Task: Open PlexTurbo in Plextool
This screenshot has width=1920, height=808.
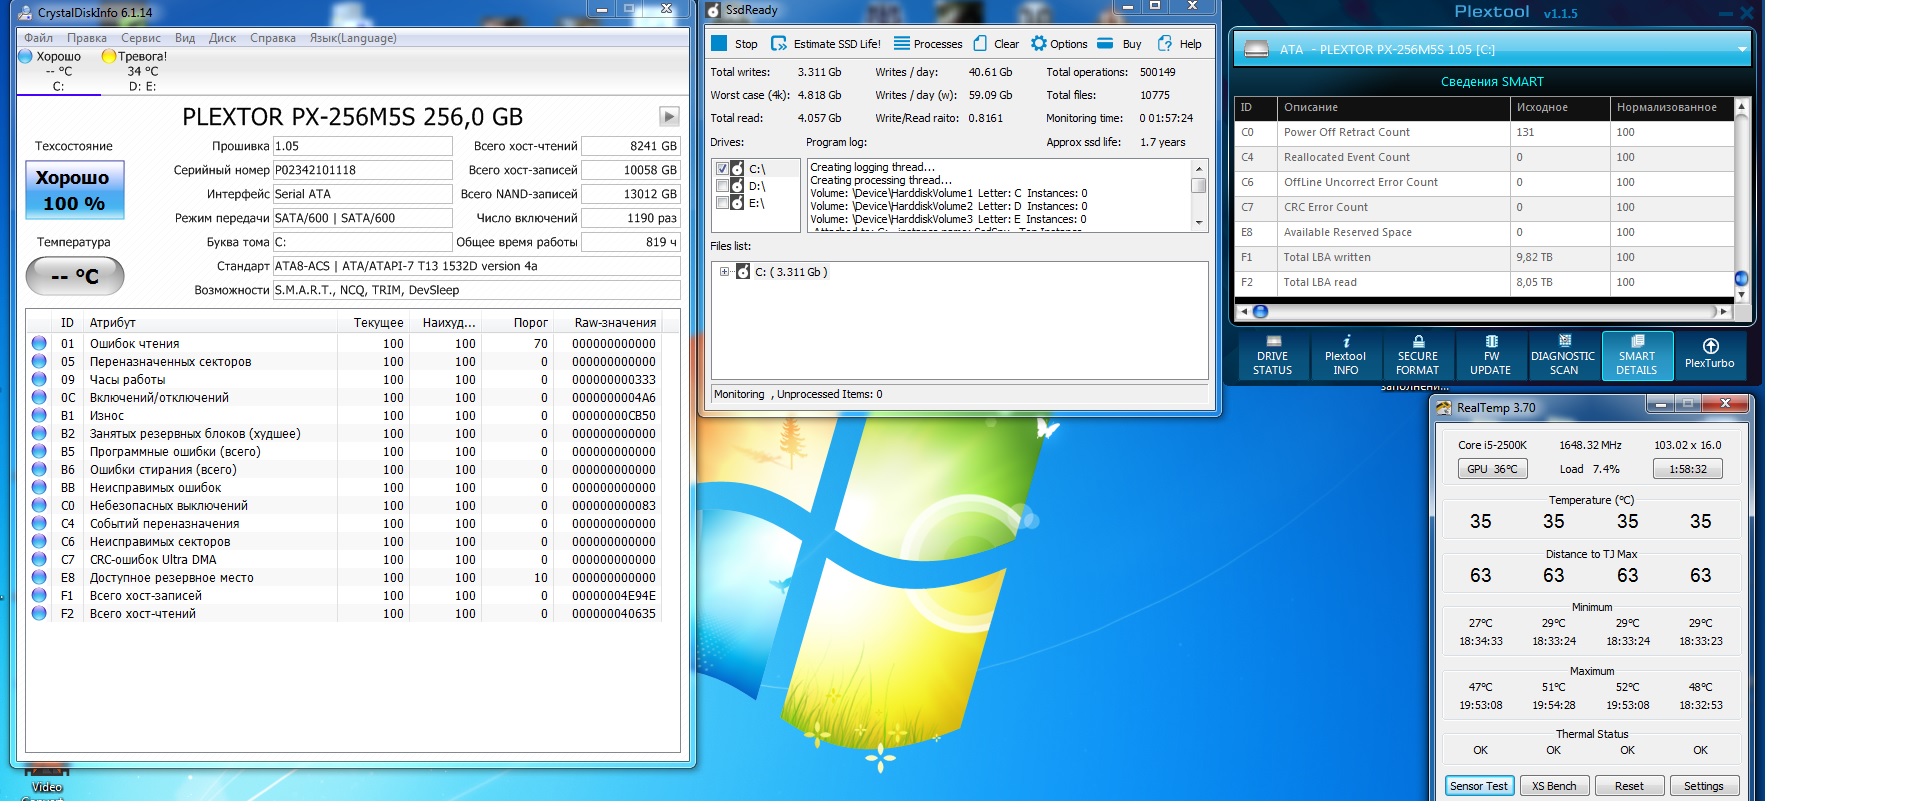Action: coord(1710,356)
